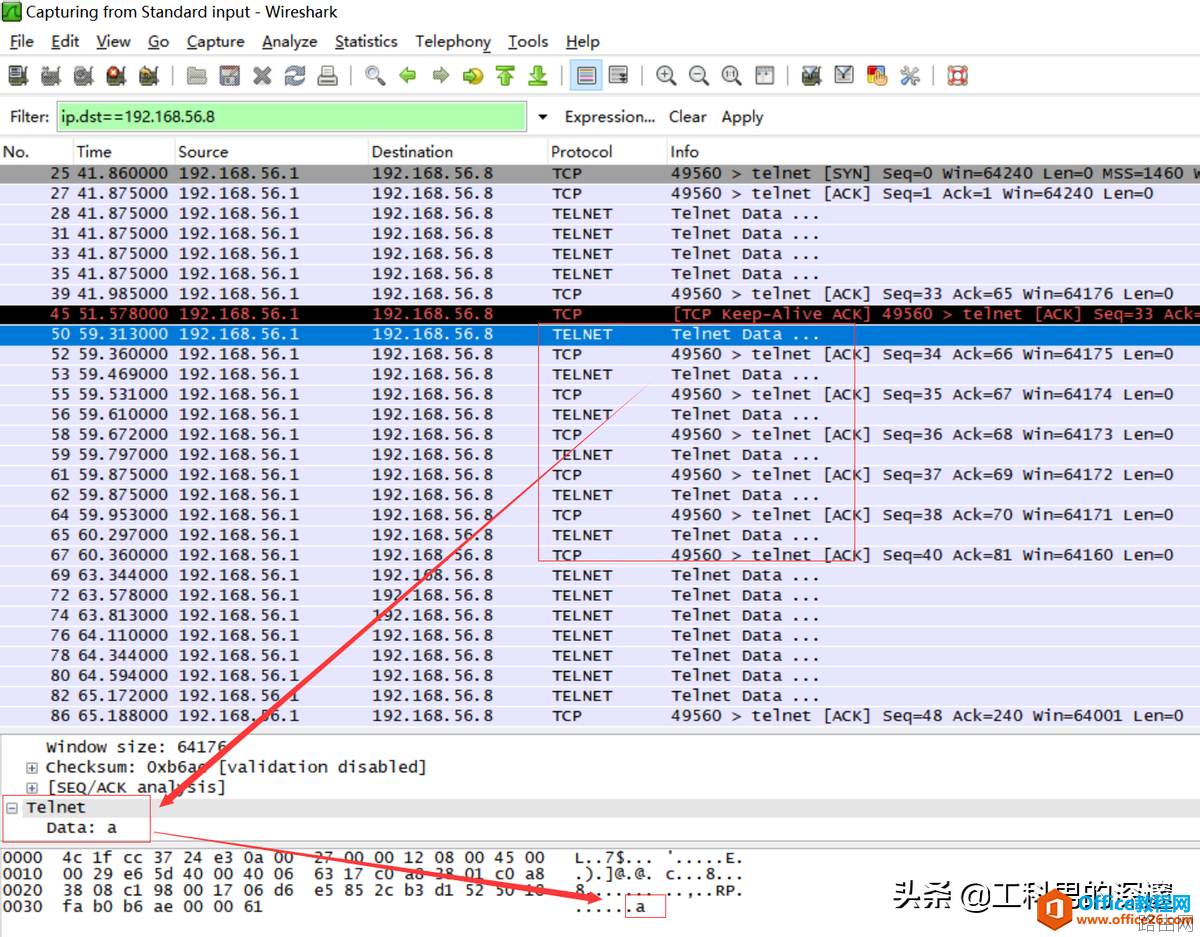Screen dimensions: 1200x937
Task: Click the Reload capture file icon
Action: [294, 76]
